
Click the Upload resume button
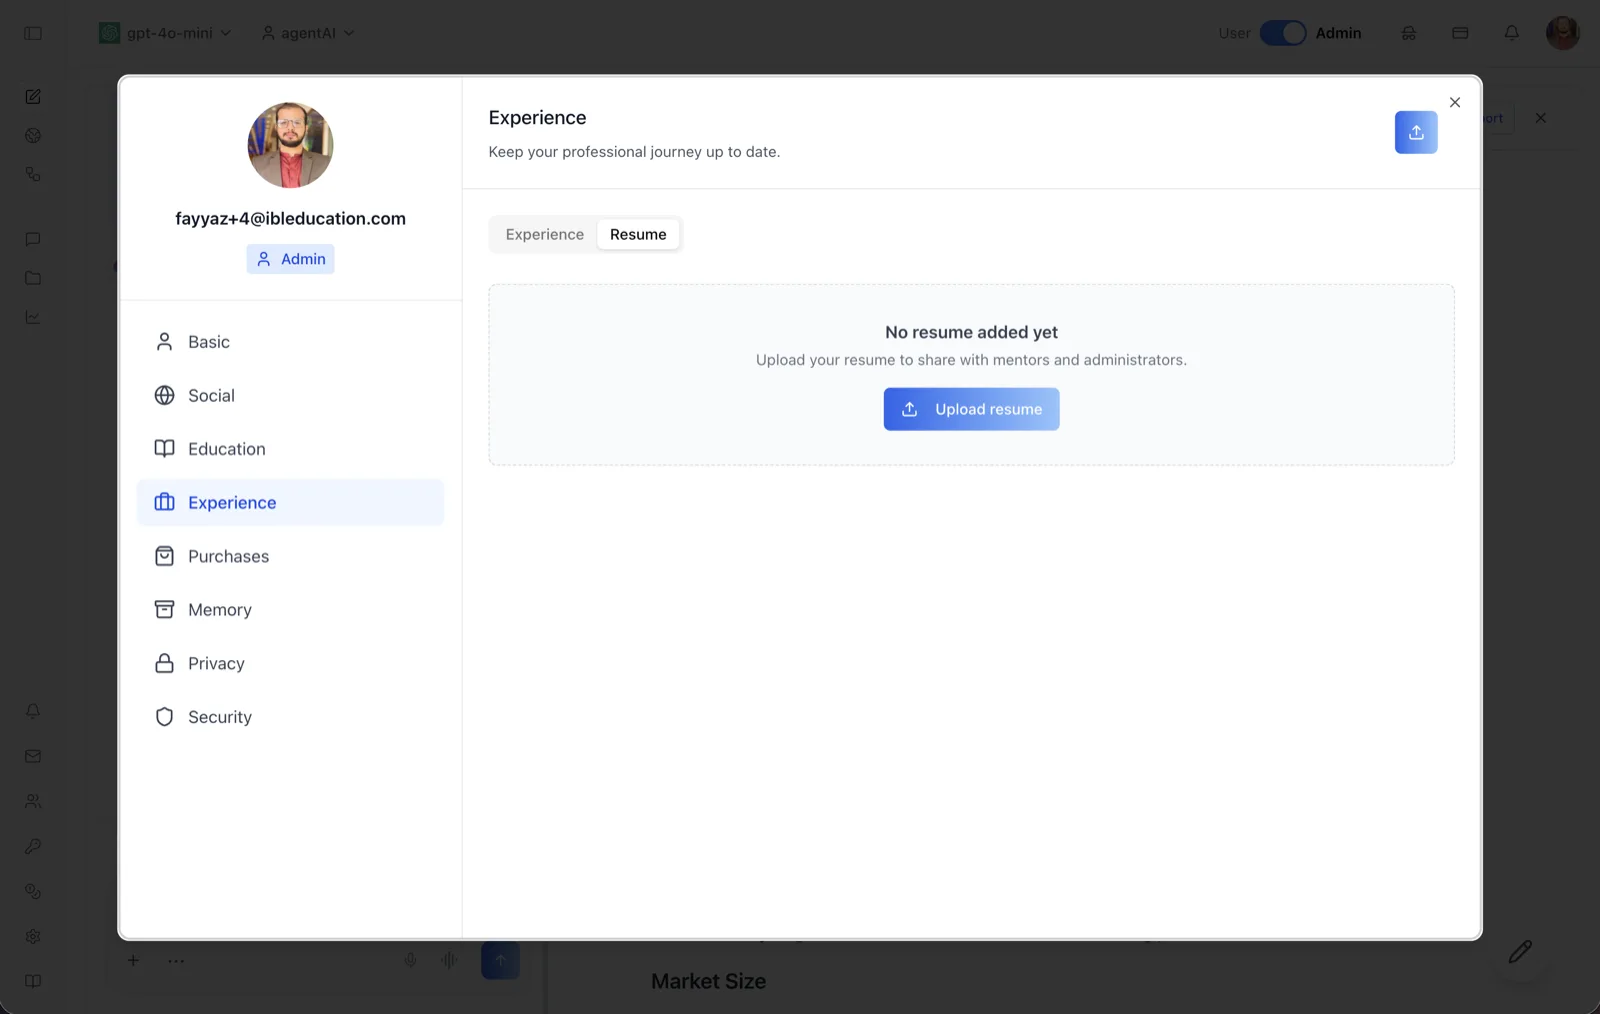971,409
